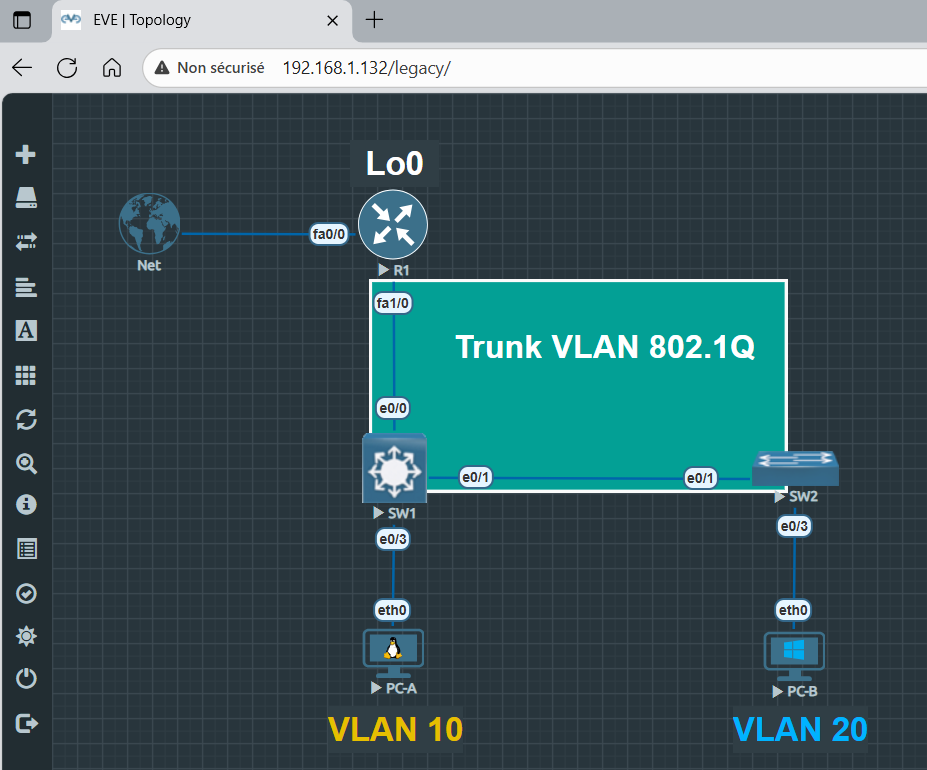The image size is (927, 770).
Task: Open the grid 'More actions' sidebar icon
Action: click(x=27, y=375)
